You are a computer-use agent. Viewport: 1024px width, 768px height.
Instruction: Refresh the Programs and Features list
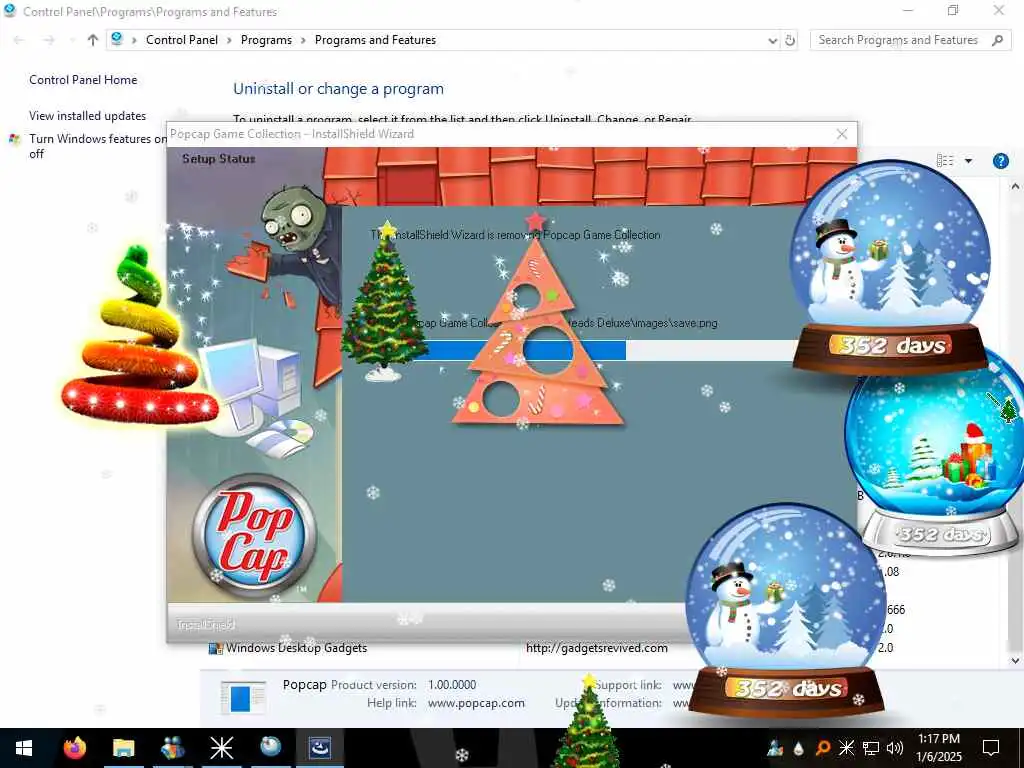click(790, 40)
